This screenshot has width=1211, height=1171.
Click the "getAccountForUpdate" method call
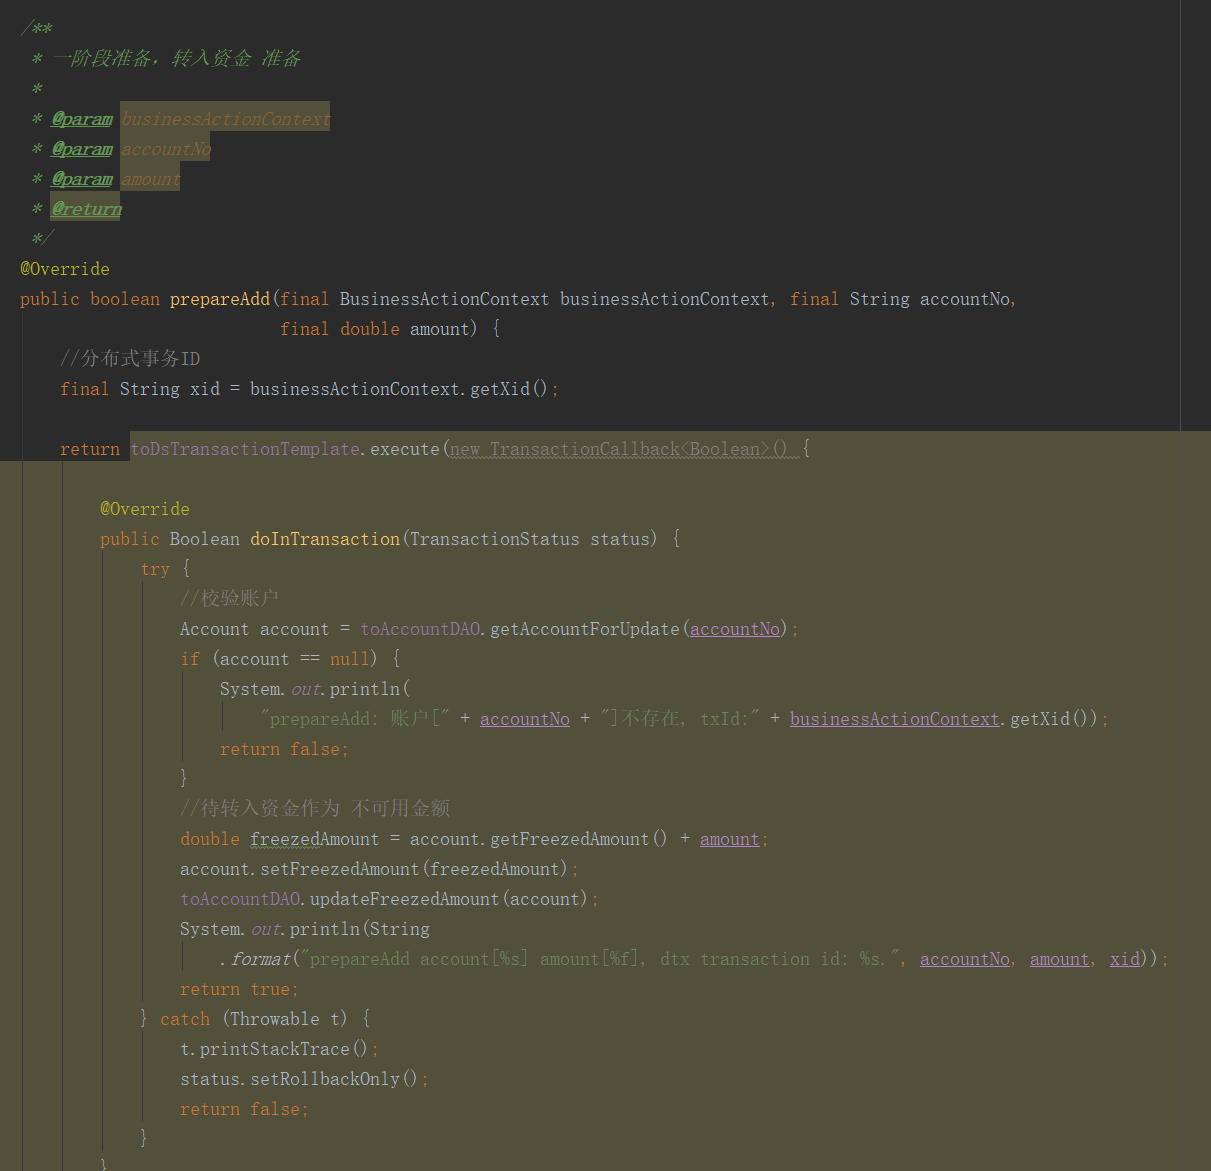[x=584, y=629]
